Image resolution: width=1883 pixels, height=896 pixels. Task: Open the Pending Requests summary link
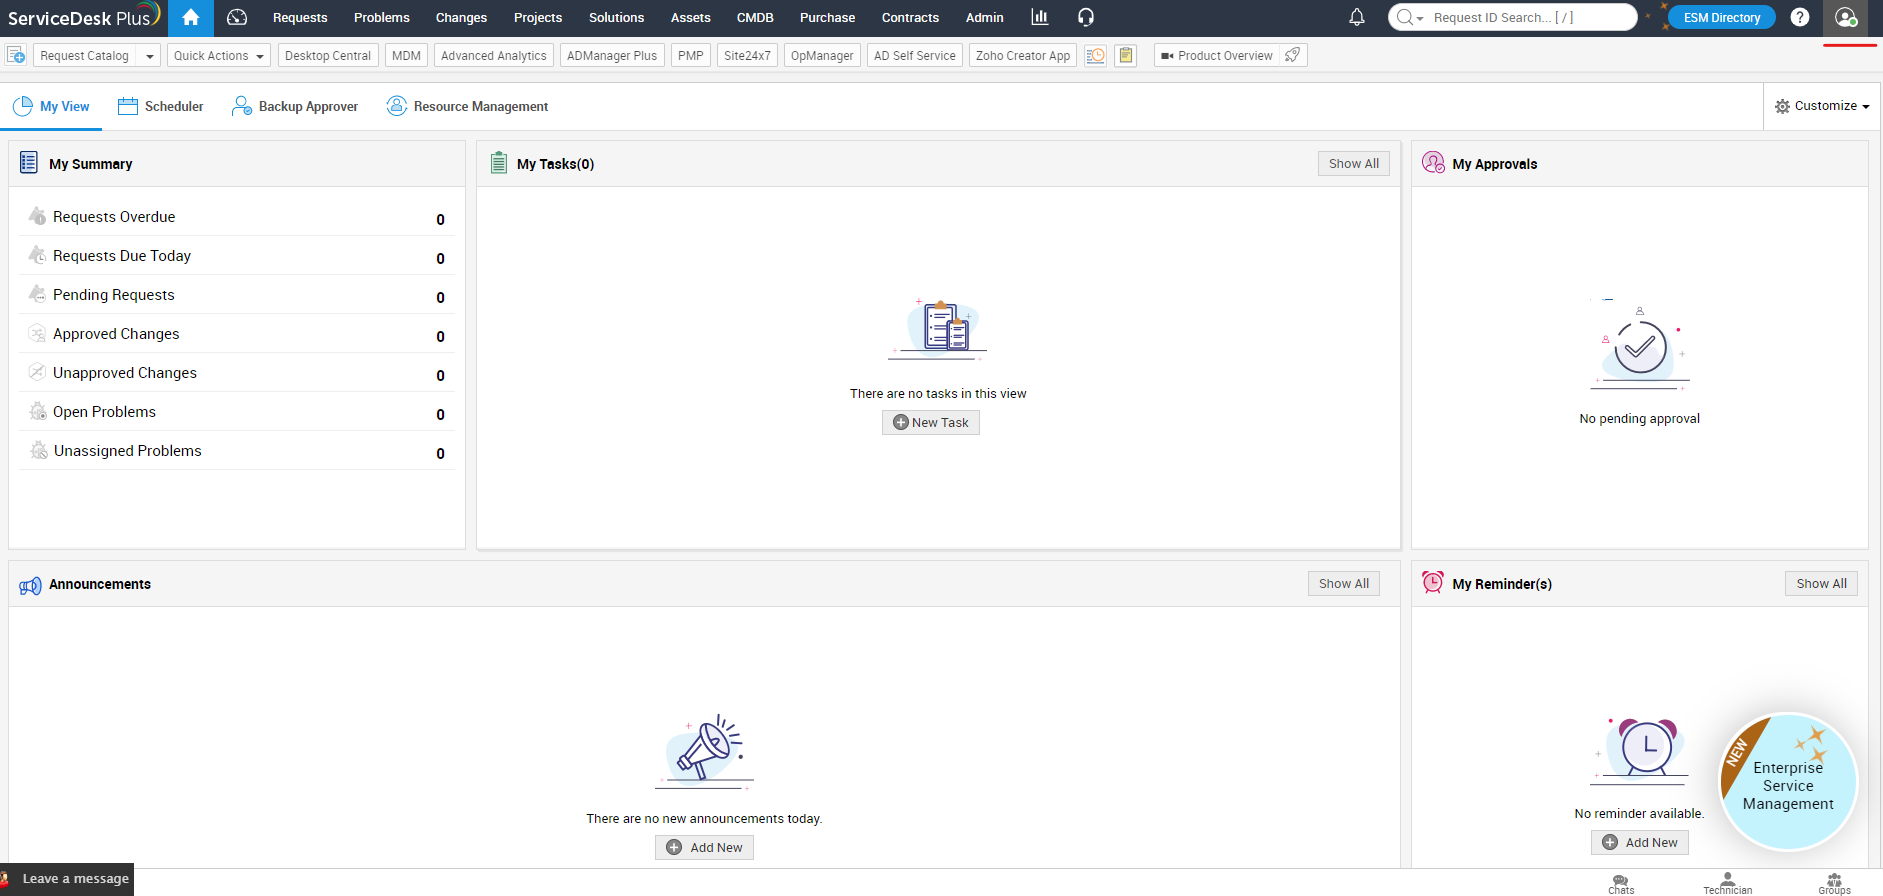click(113, 295)
